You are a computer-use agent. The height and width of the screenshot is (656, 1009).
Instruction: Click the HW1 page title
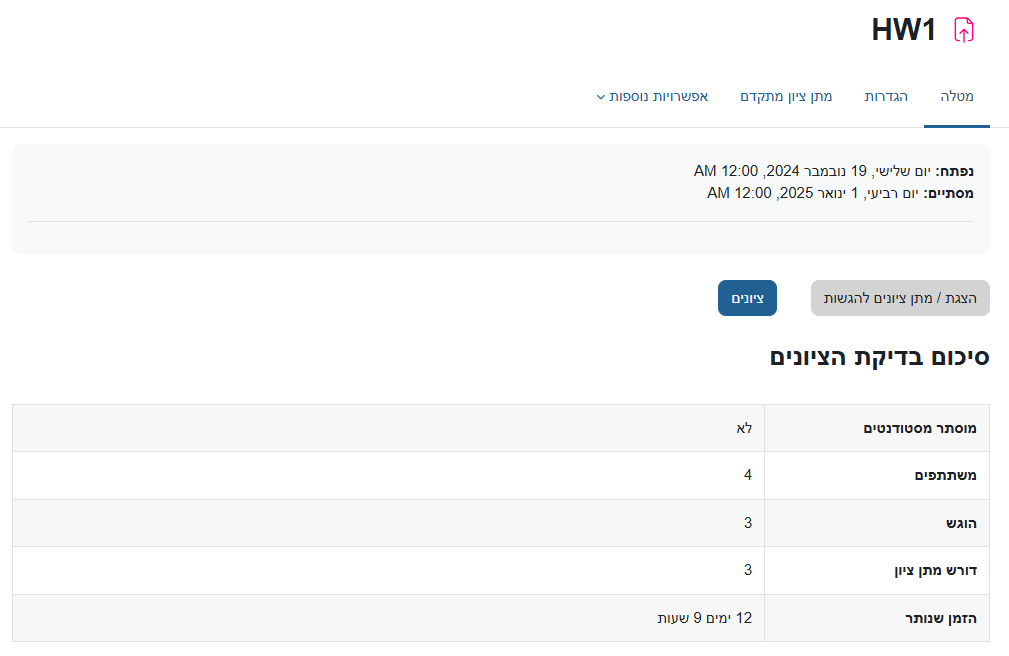[x=903, y=30]
